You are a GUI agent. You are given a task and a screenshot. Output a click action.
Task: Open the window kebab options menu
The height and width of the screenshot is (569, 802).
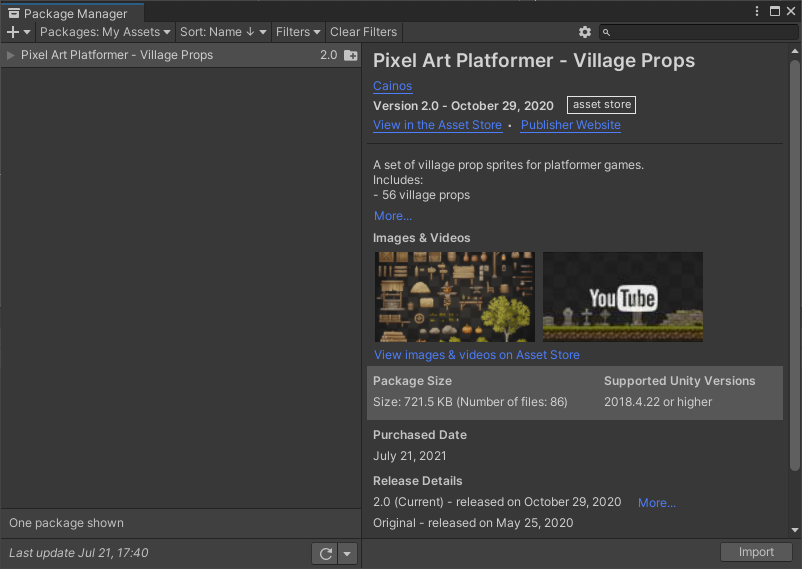click(757, 11)
